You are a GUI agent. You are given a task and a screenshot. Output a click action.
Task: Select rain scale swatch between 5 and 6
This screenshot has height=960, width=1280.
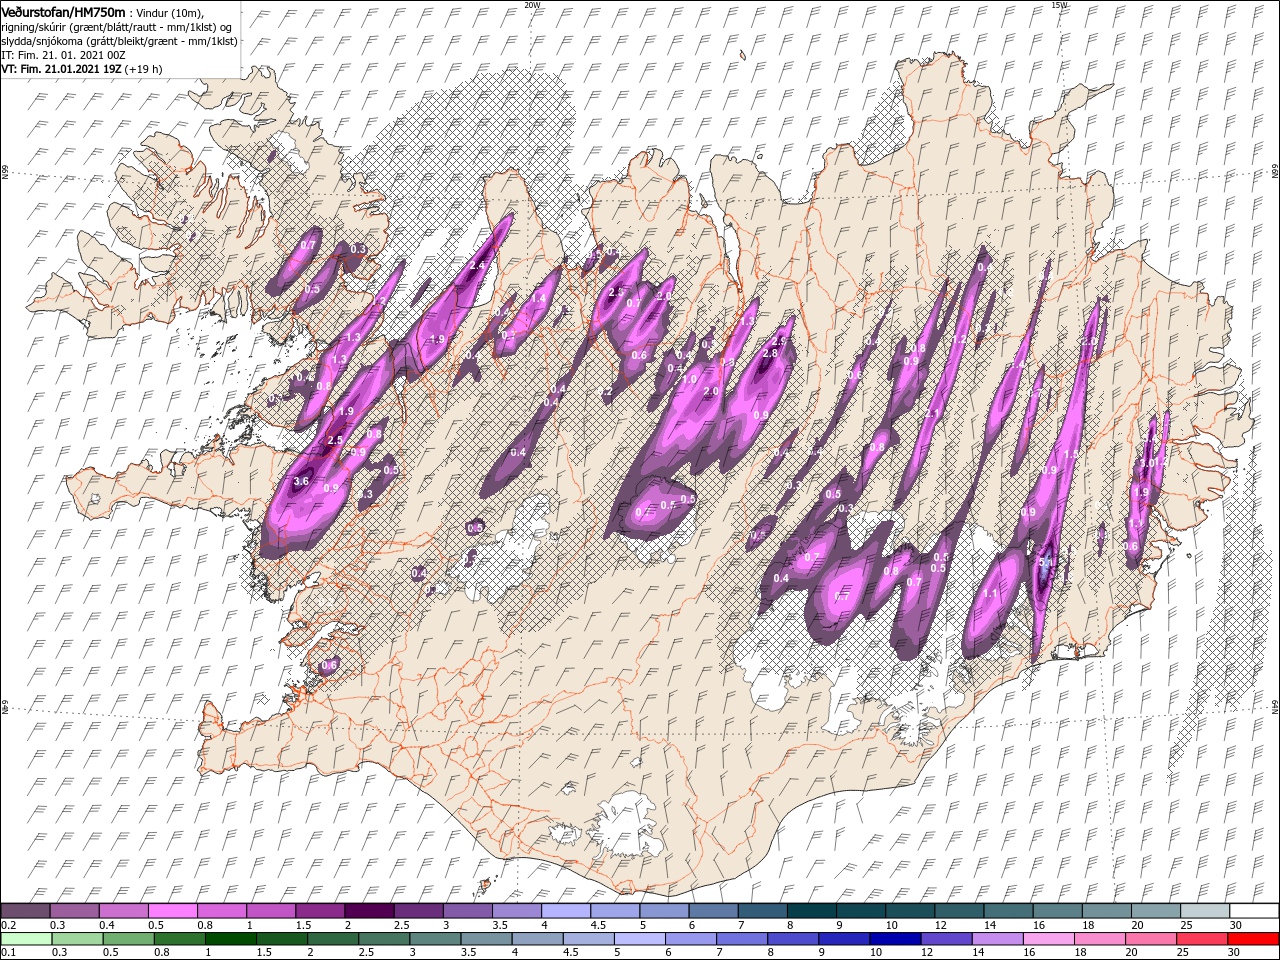click(x=638, y=939)
